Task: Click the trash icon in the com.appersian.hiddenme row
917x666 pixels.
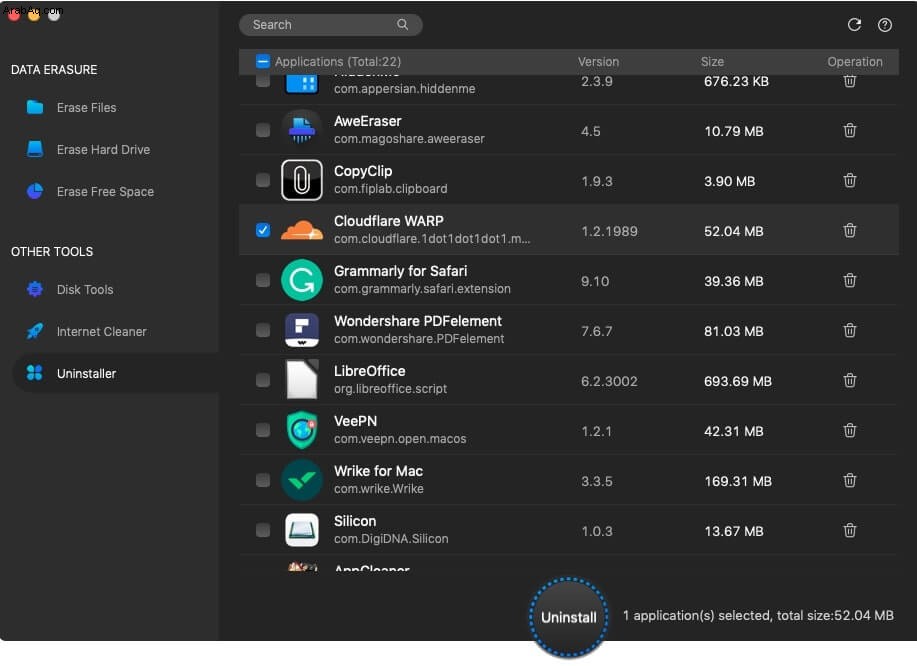Action: point(850,81)
